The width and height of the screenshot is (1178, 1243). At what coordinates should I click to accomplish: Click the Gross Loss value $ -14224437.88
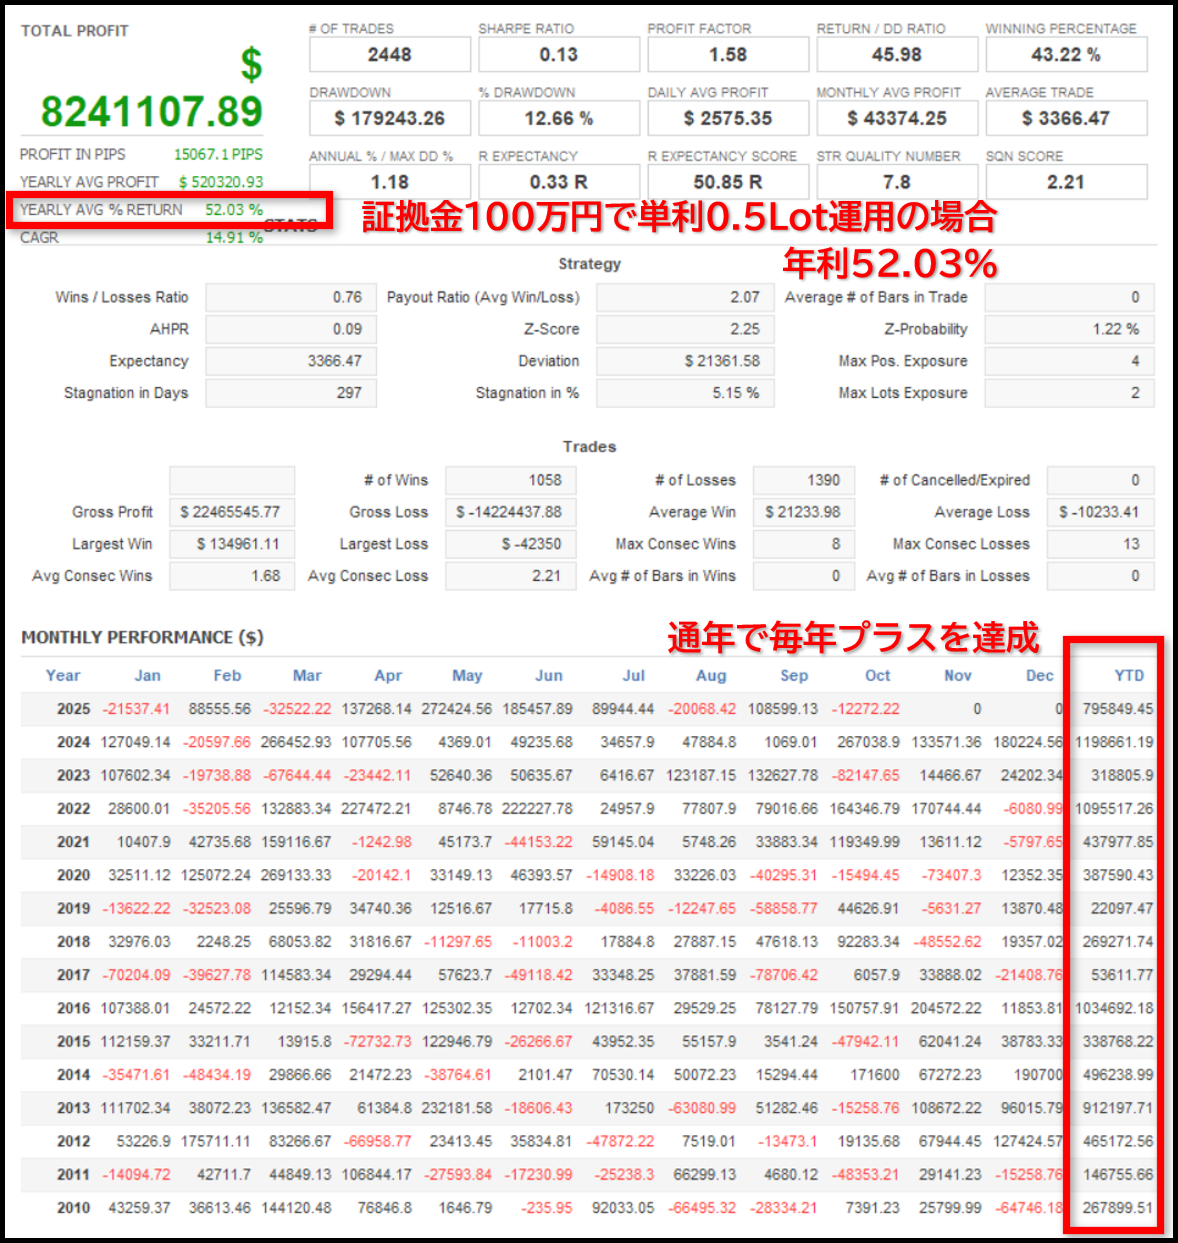511,512
